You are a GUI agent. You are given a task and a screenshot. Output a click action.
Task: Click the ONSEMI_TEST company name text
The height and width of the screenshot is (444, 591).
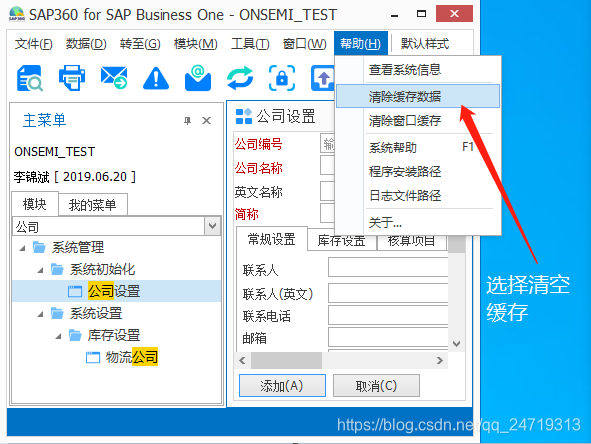point(55,152)
